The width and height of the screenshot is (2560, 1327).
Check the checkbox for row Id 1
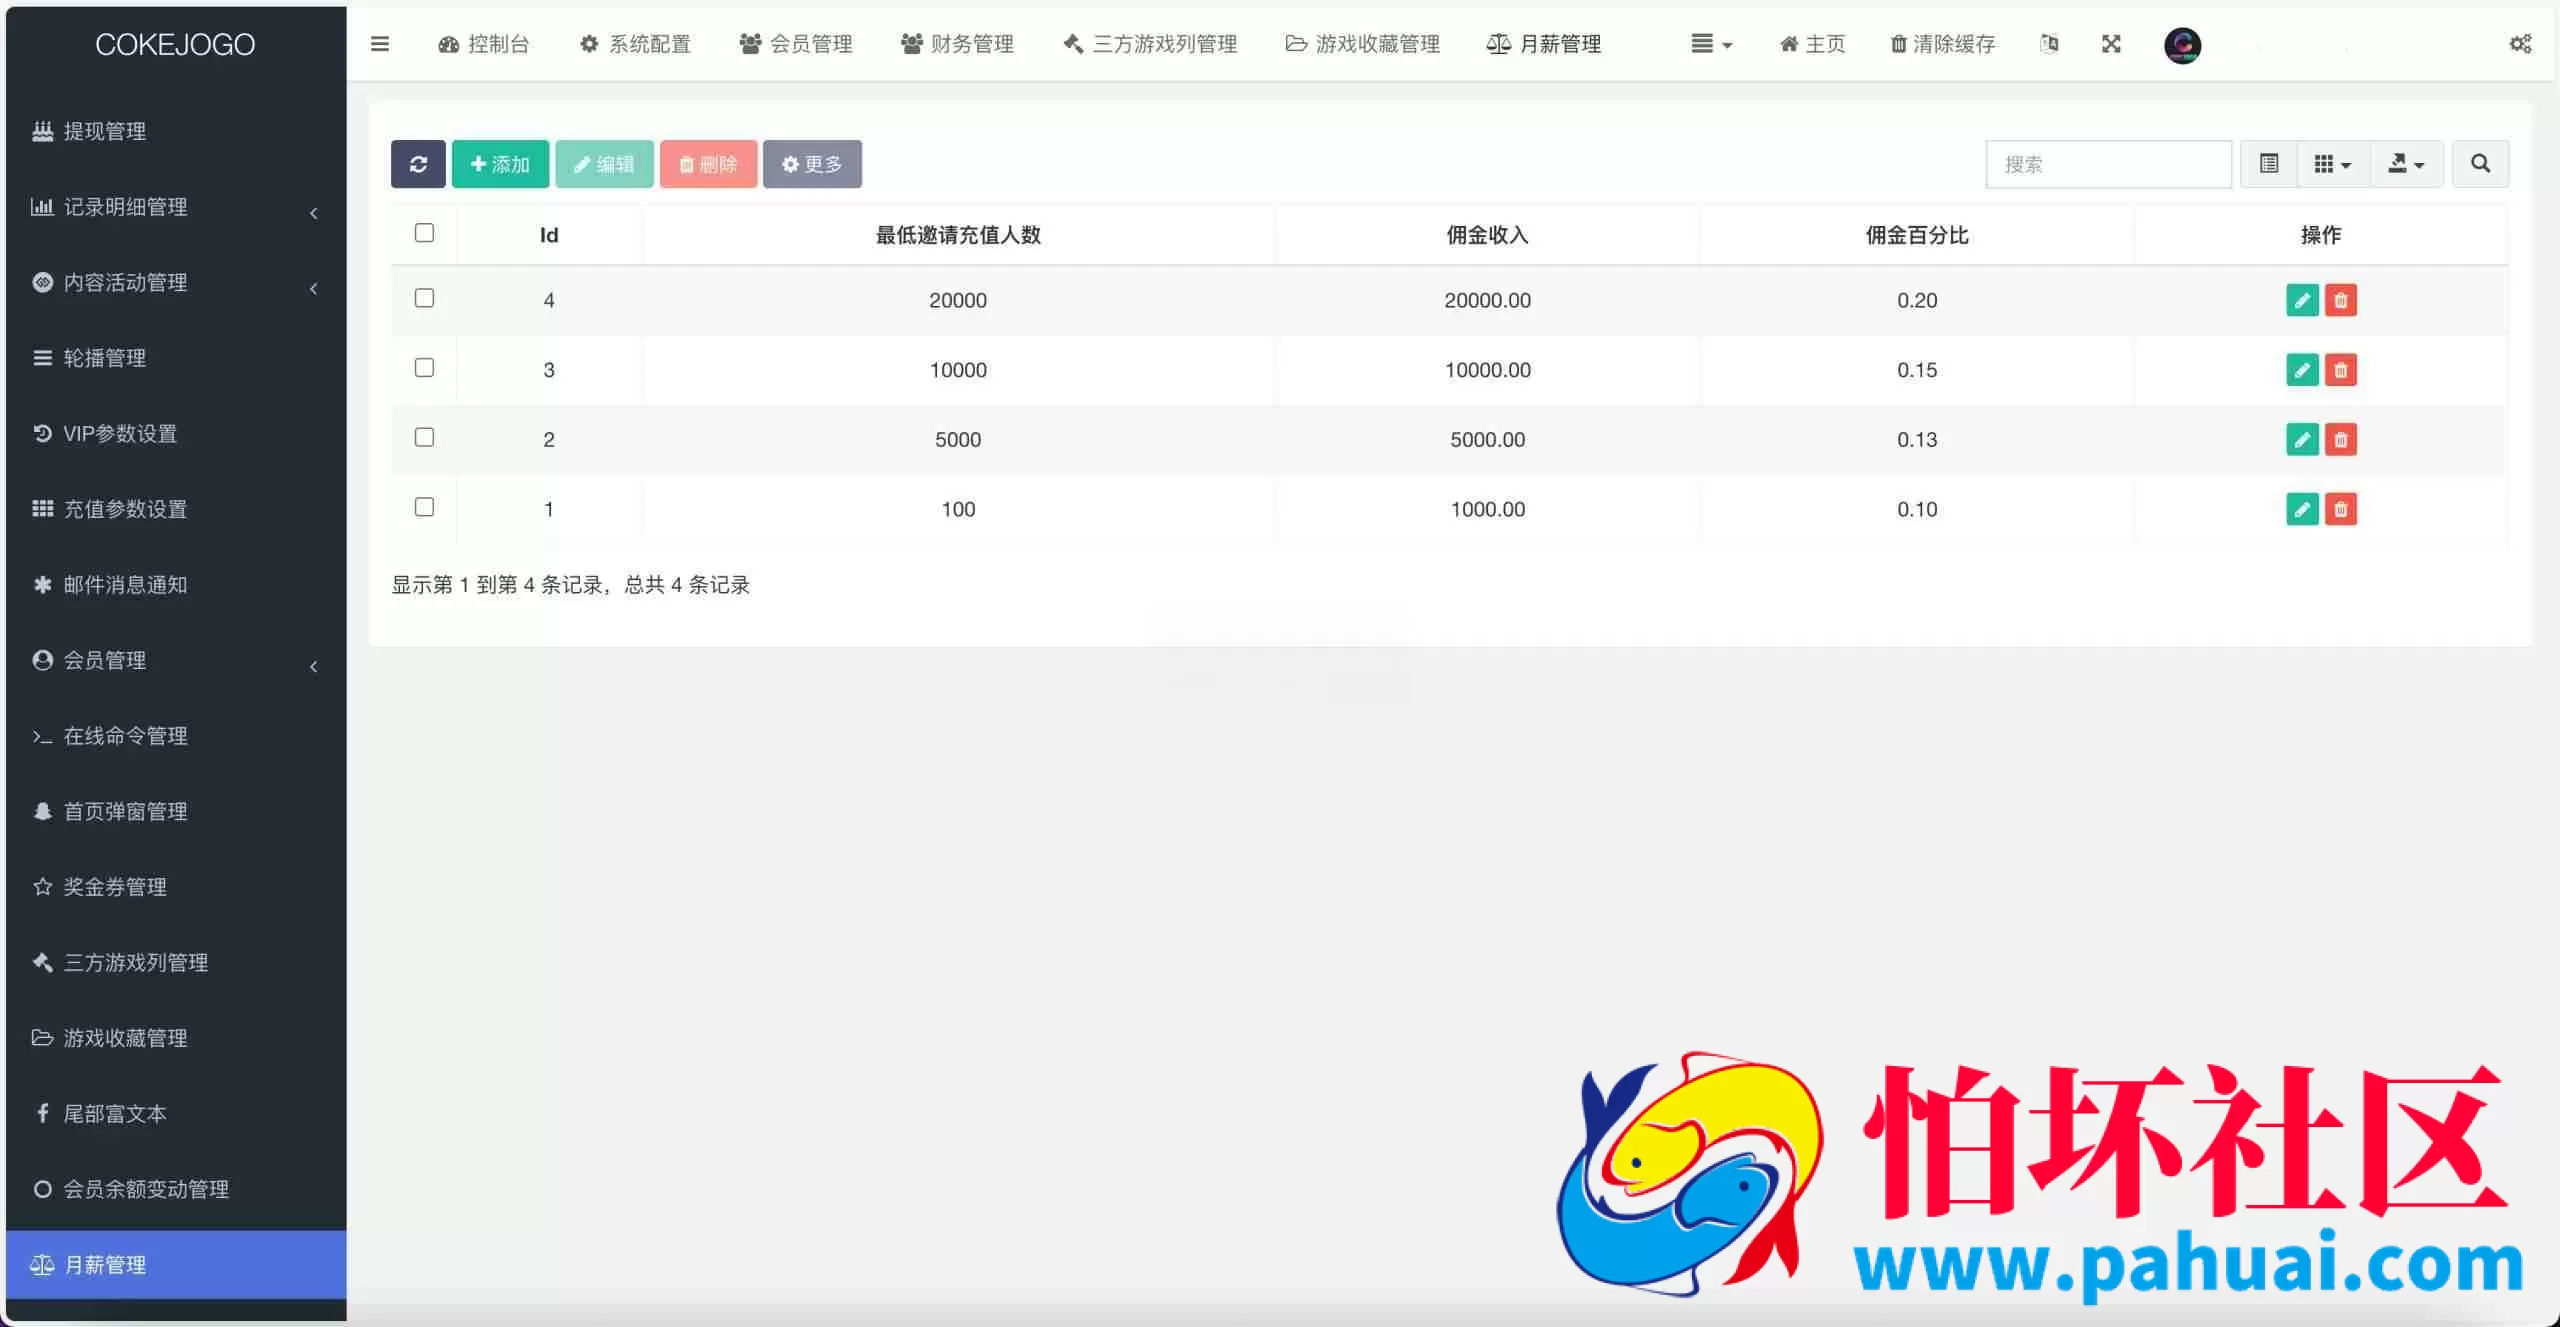pyautogui.click(x=424, y=507)
